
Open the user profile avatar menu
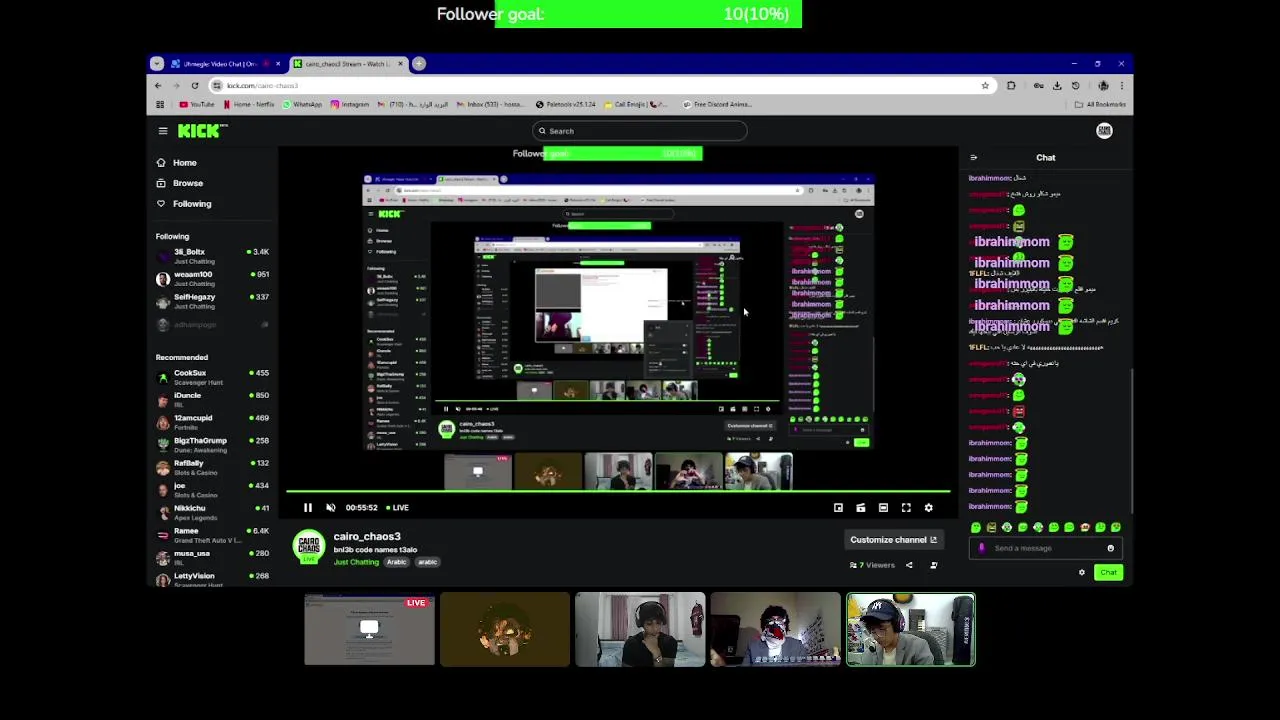(x=1104, y=131)
